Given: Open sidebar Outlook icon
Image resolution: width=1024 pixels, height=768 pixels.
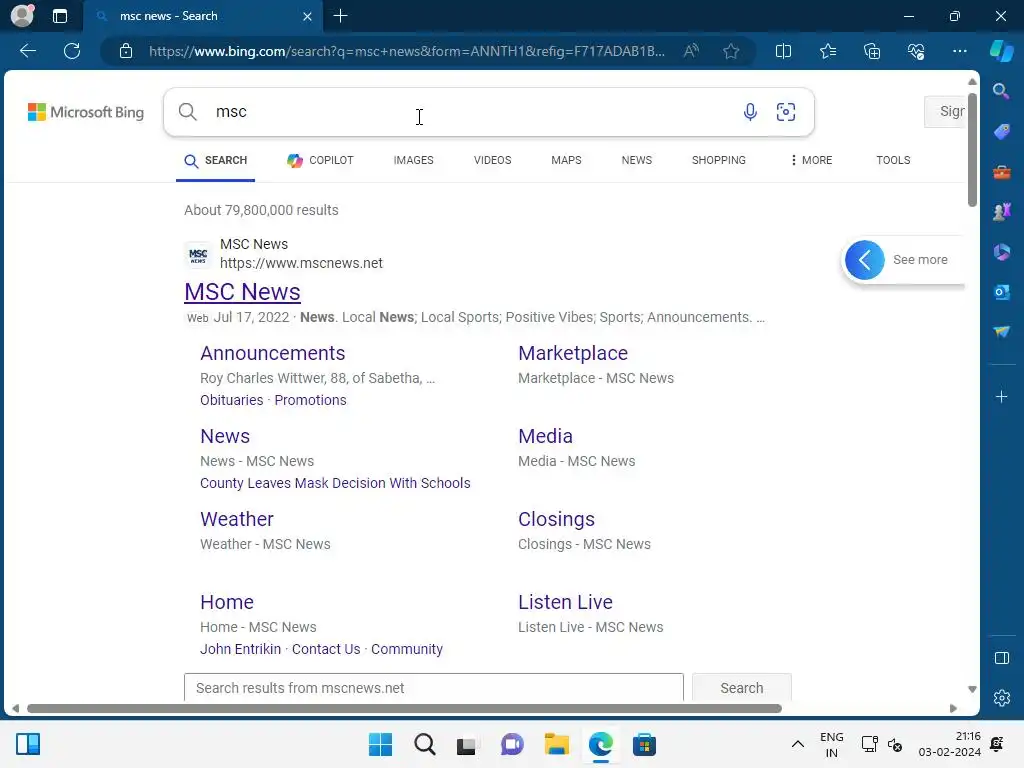Looking at the screenshot, I should click(1001, 292).
